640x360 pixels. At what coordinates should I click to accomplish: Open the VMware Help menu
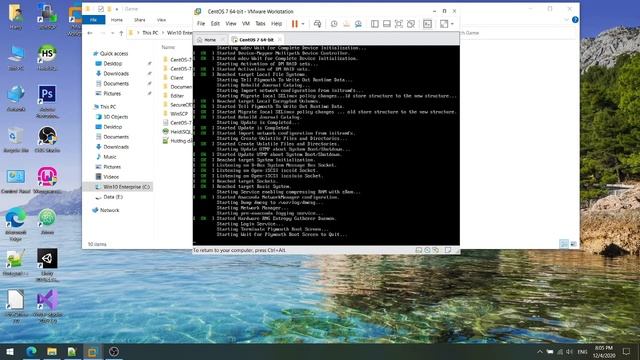coord(276,24)
